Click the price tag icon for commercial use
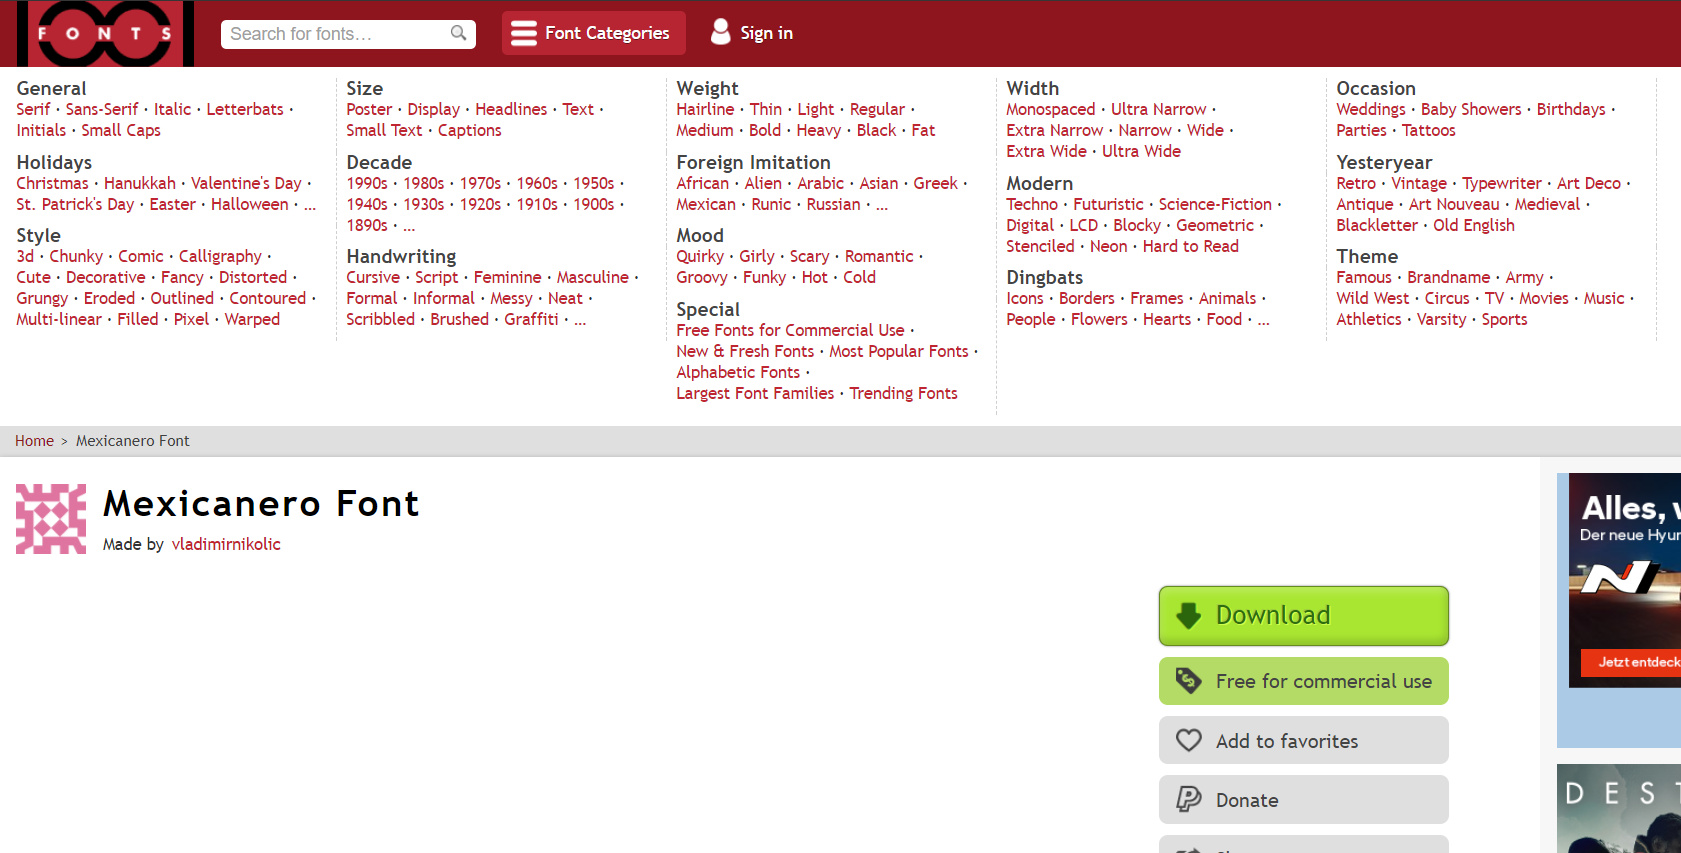Image resolution: width=1681 pixels, height=853 pixels. click(x=1188, y=681)
